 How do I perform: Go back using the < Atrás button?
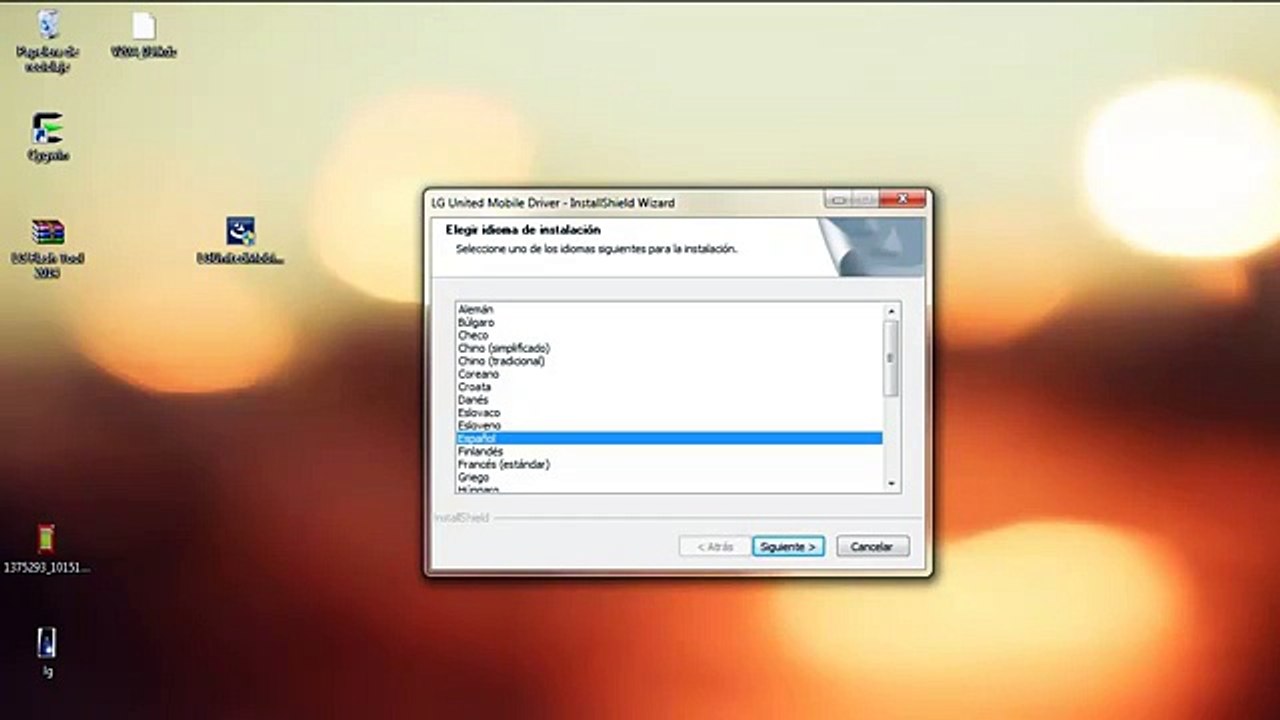coord(714,547)
